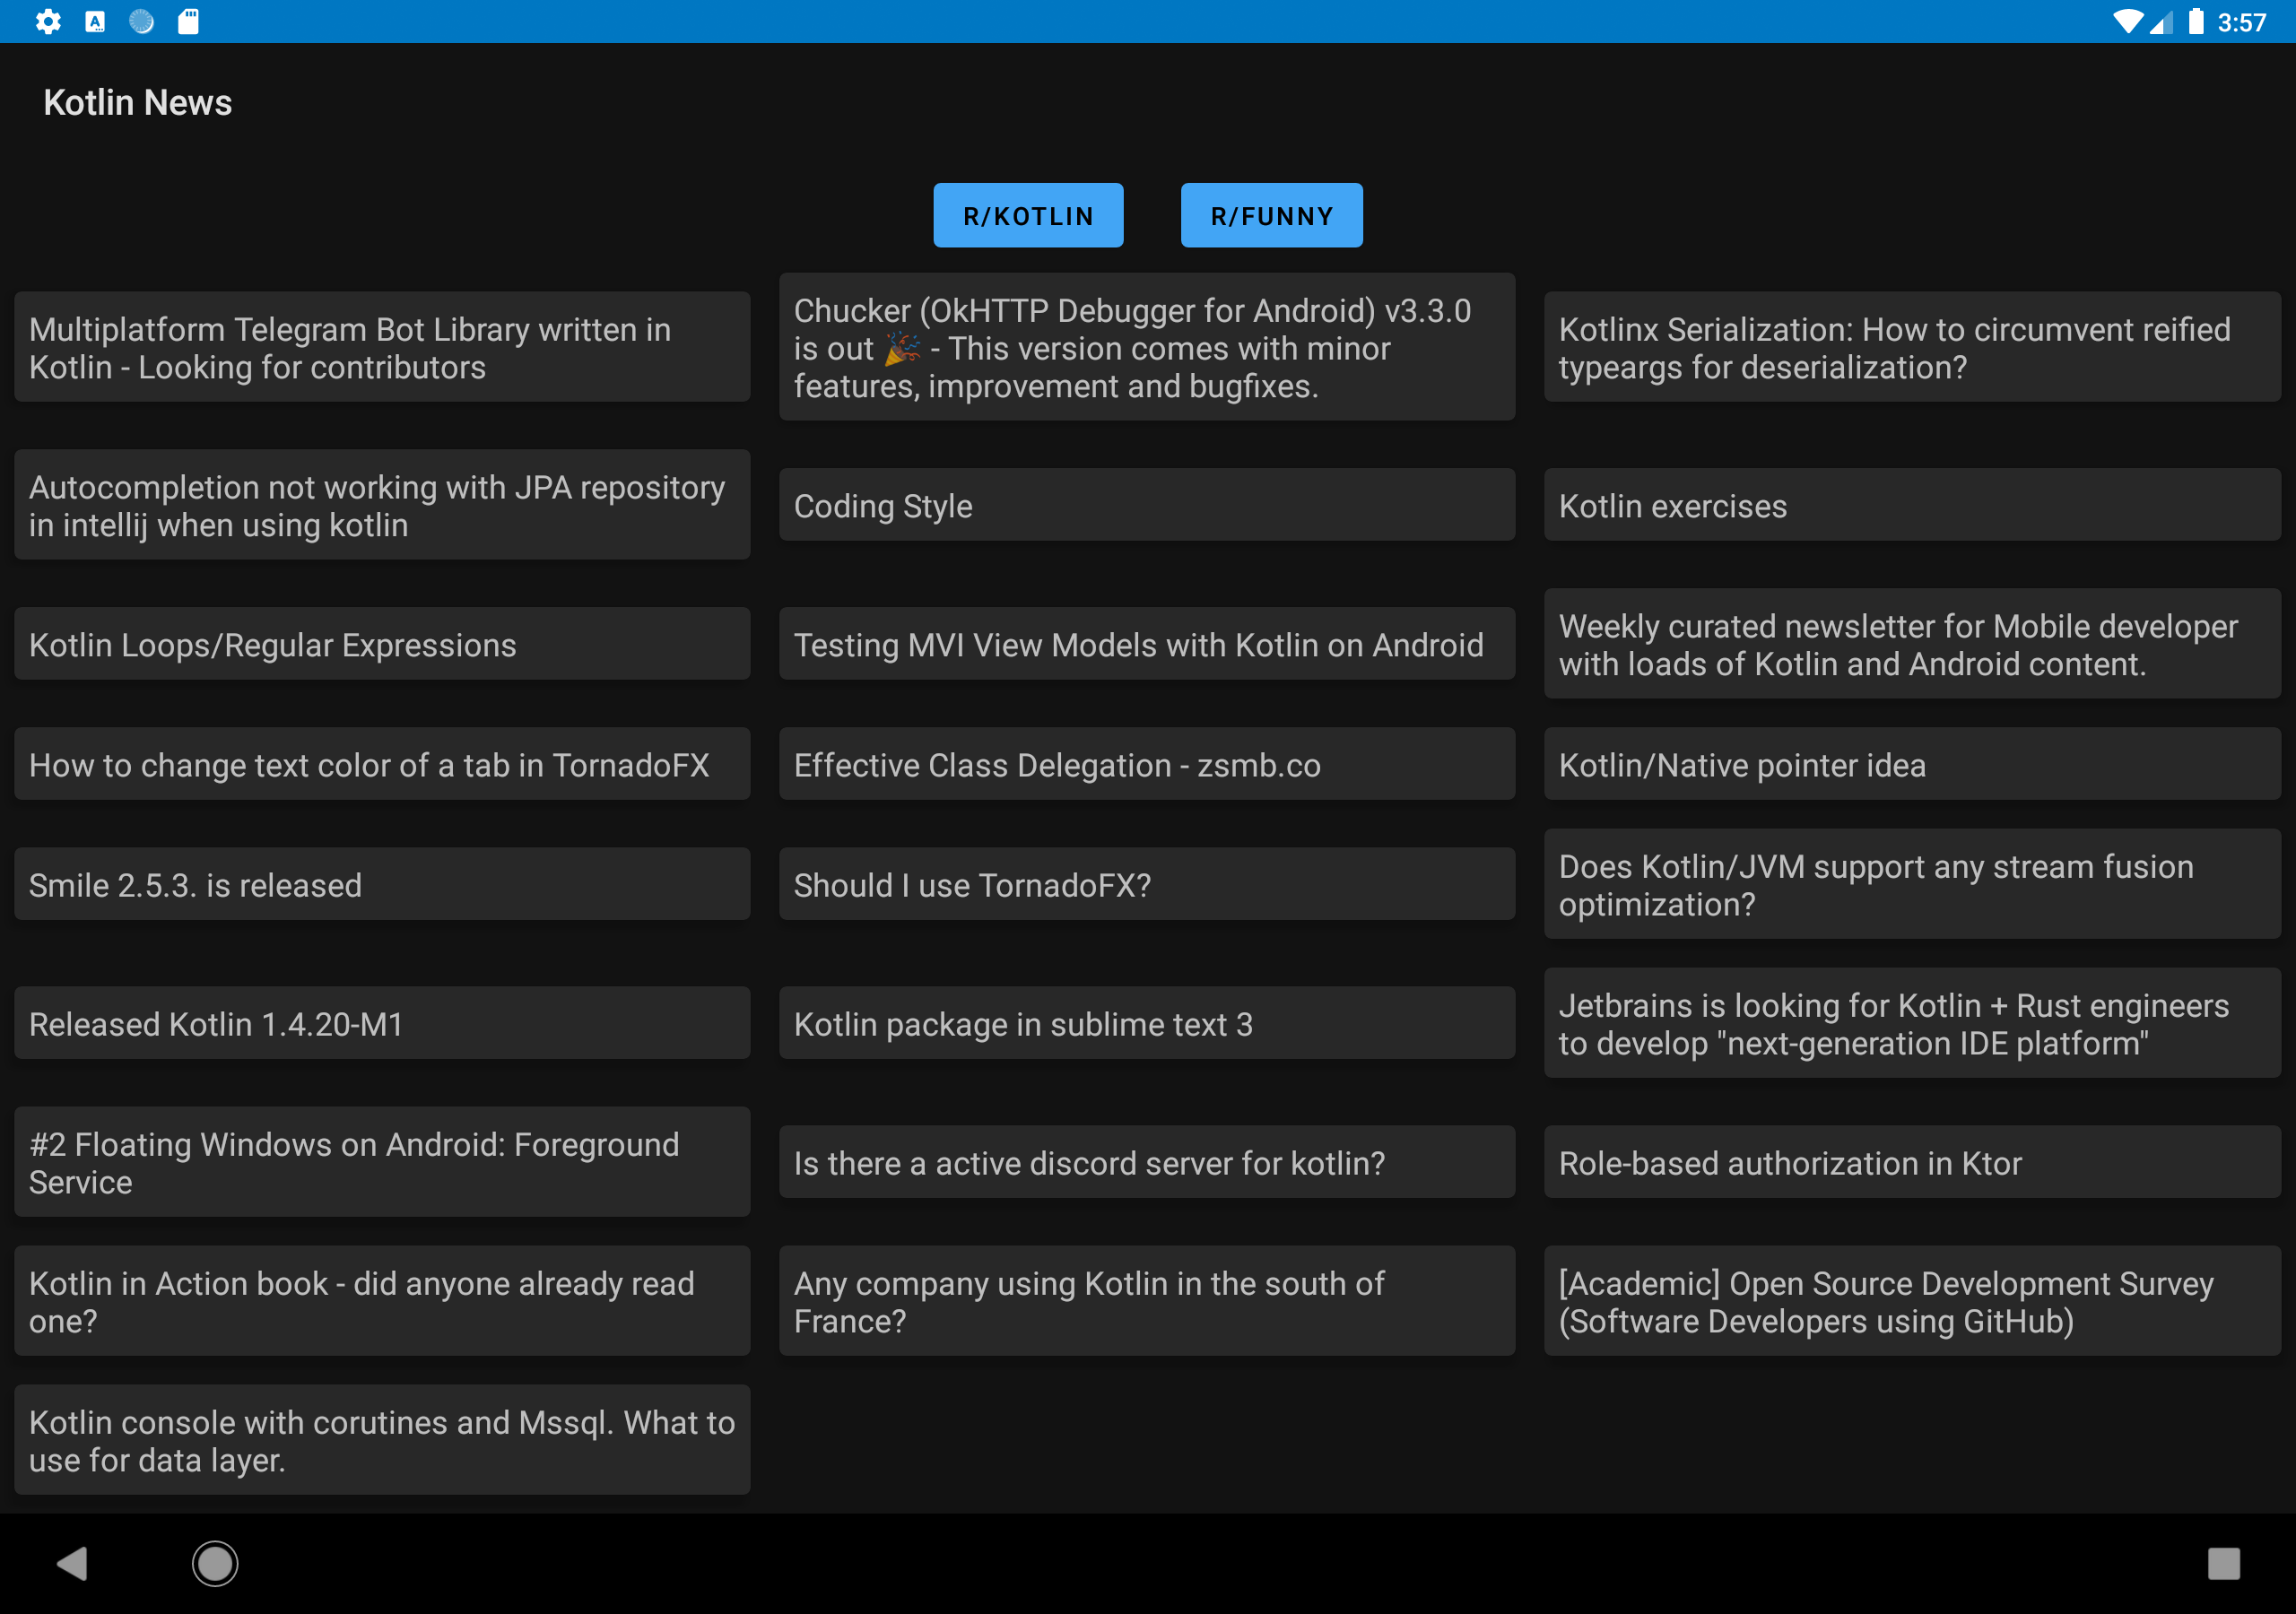Screen dimensions: 2296x1614
Task: Open Smile 2.5.3. is released post
Action: pyautogui.click(x=382, y=884)
